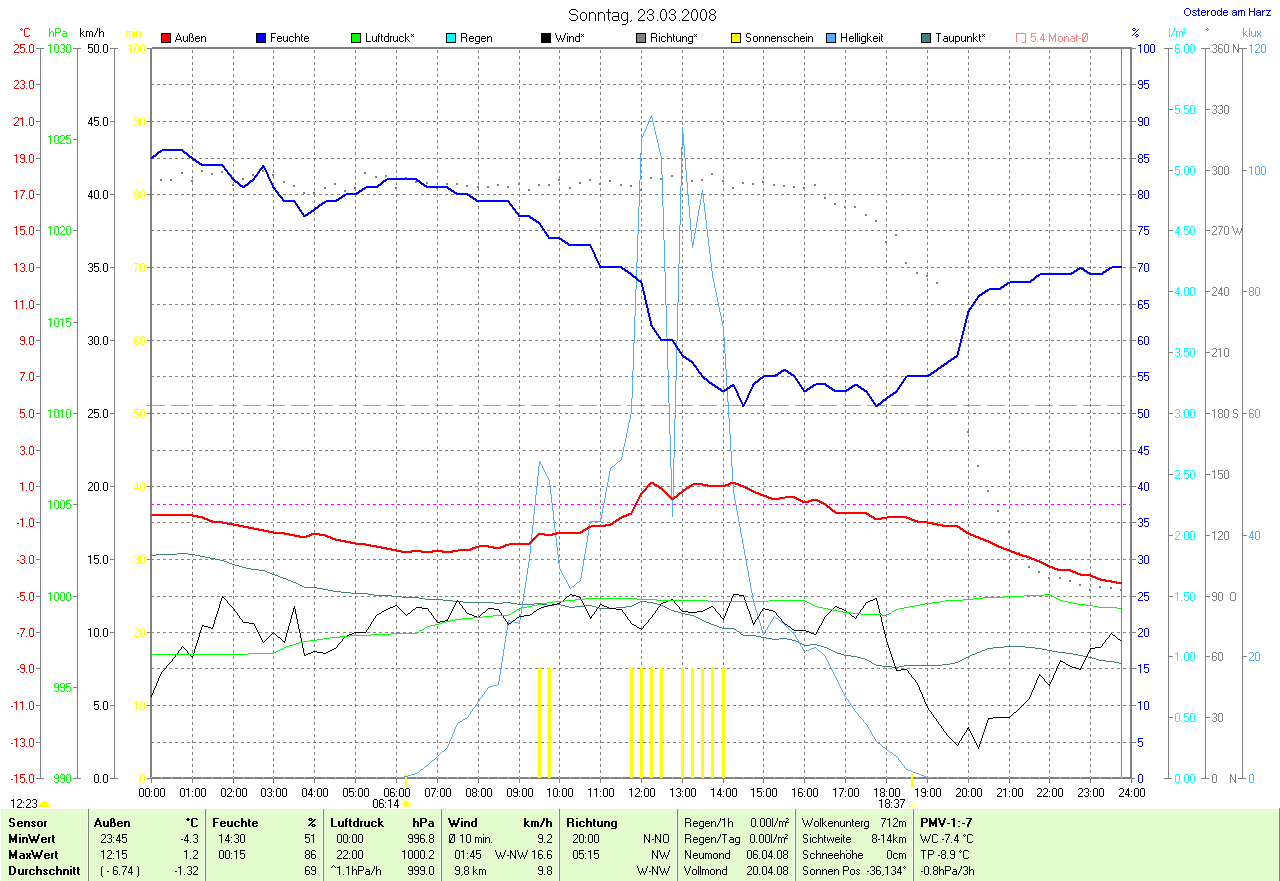
Task: Click the PMV-1:-7 header label
Action: point(946,823)
